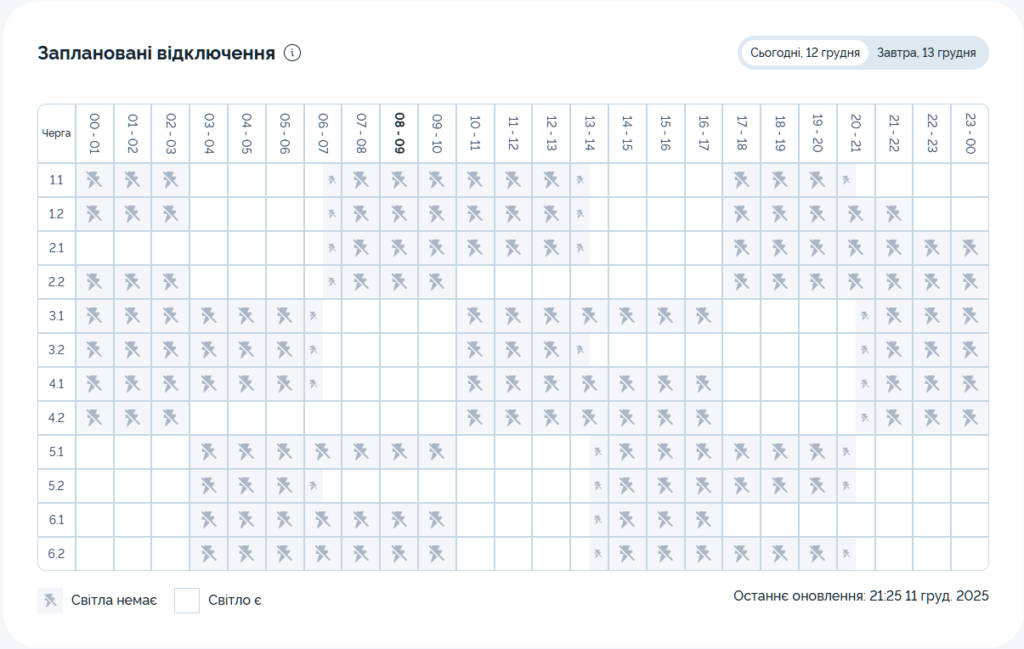Click empty cell for queue 5.1 at 00-01

coord(94,452)
